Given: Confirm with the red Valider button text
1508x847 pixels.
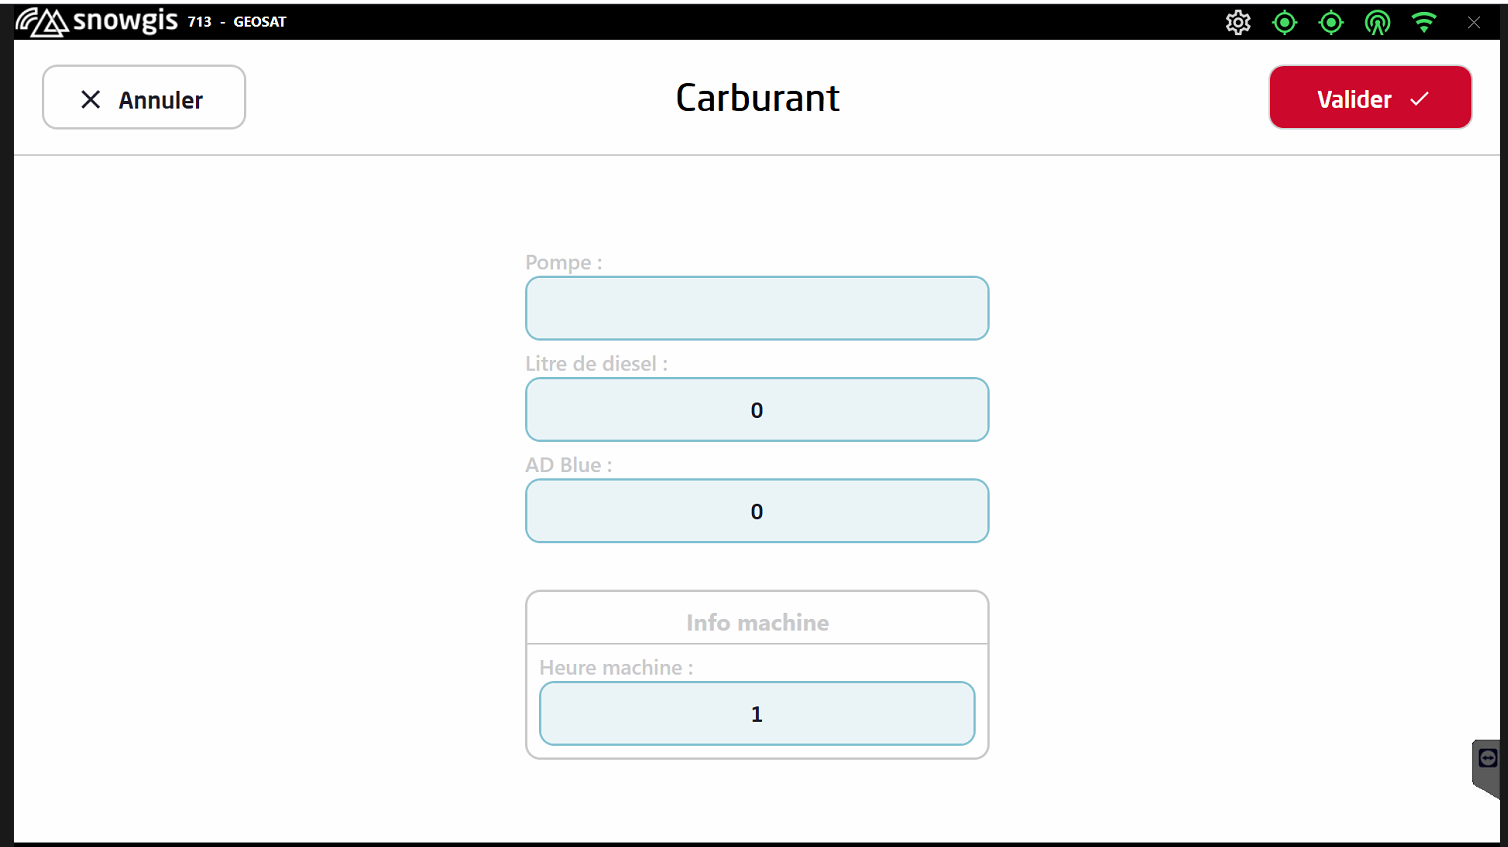Looking at the screenshot, I should tap(1353, 99).
